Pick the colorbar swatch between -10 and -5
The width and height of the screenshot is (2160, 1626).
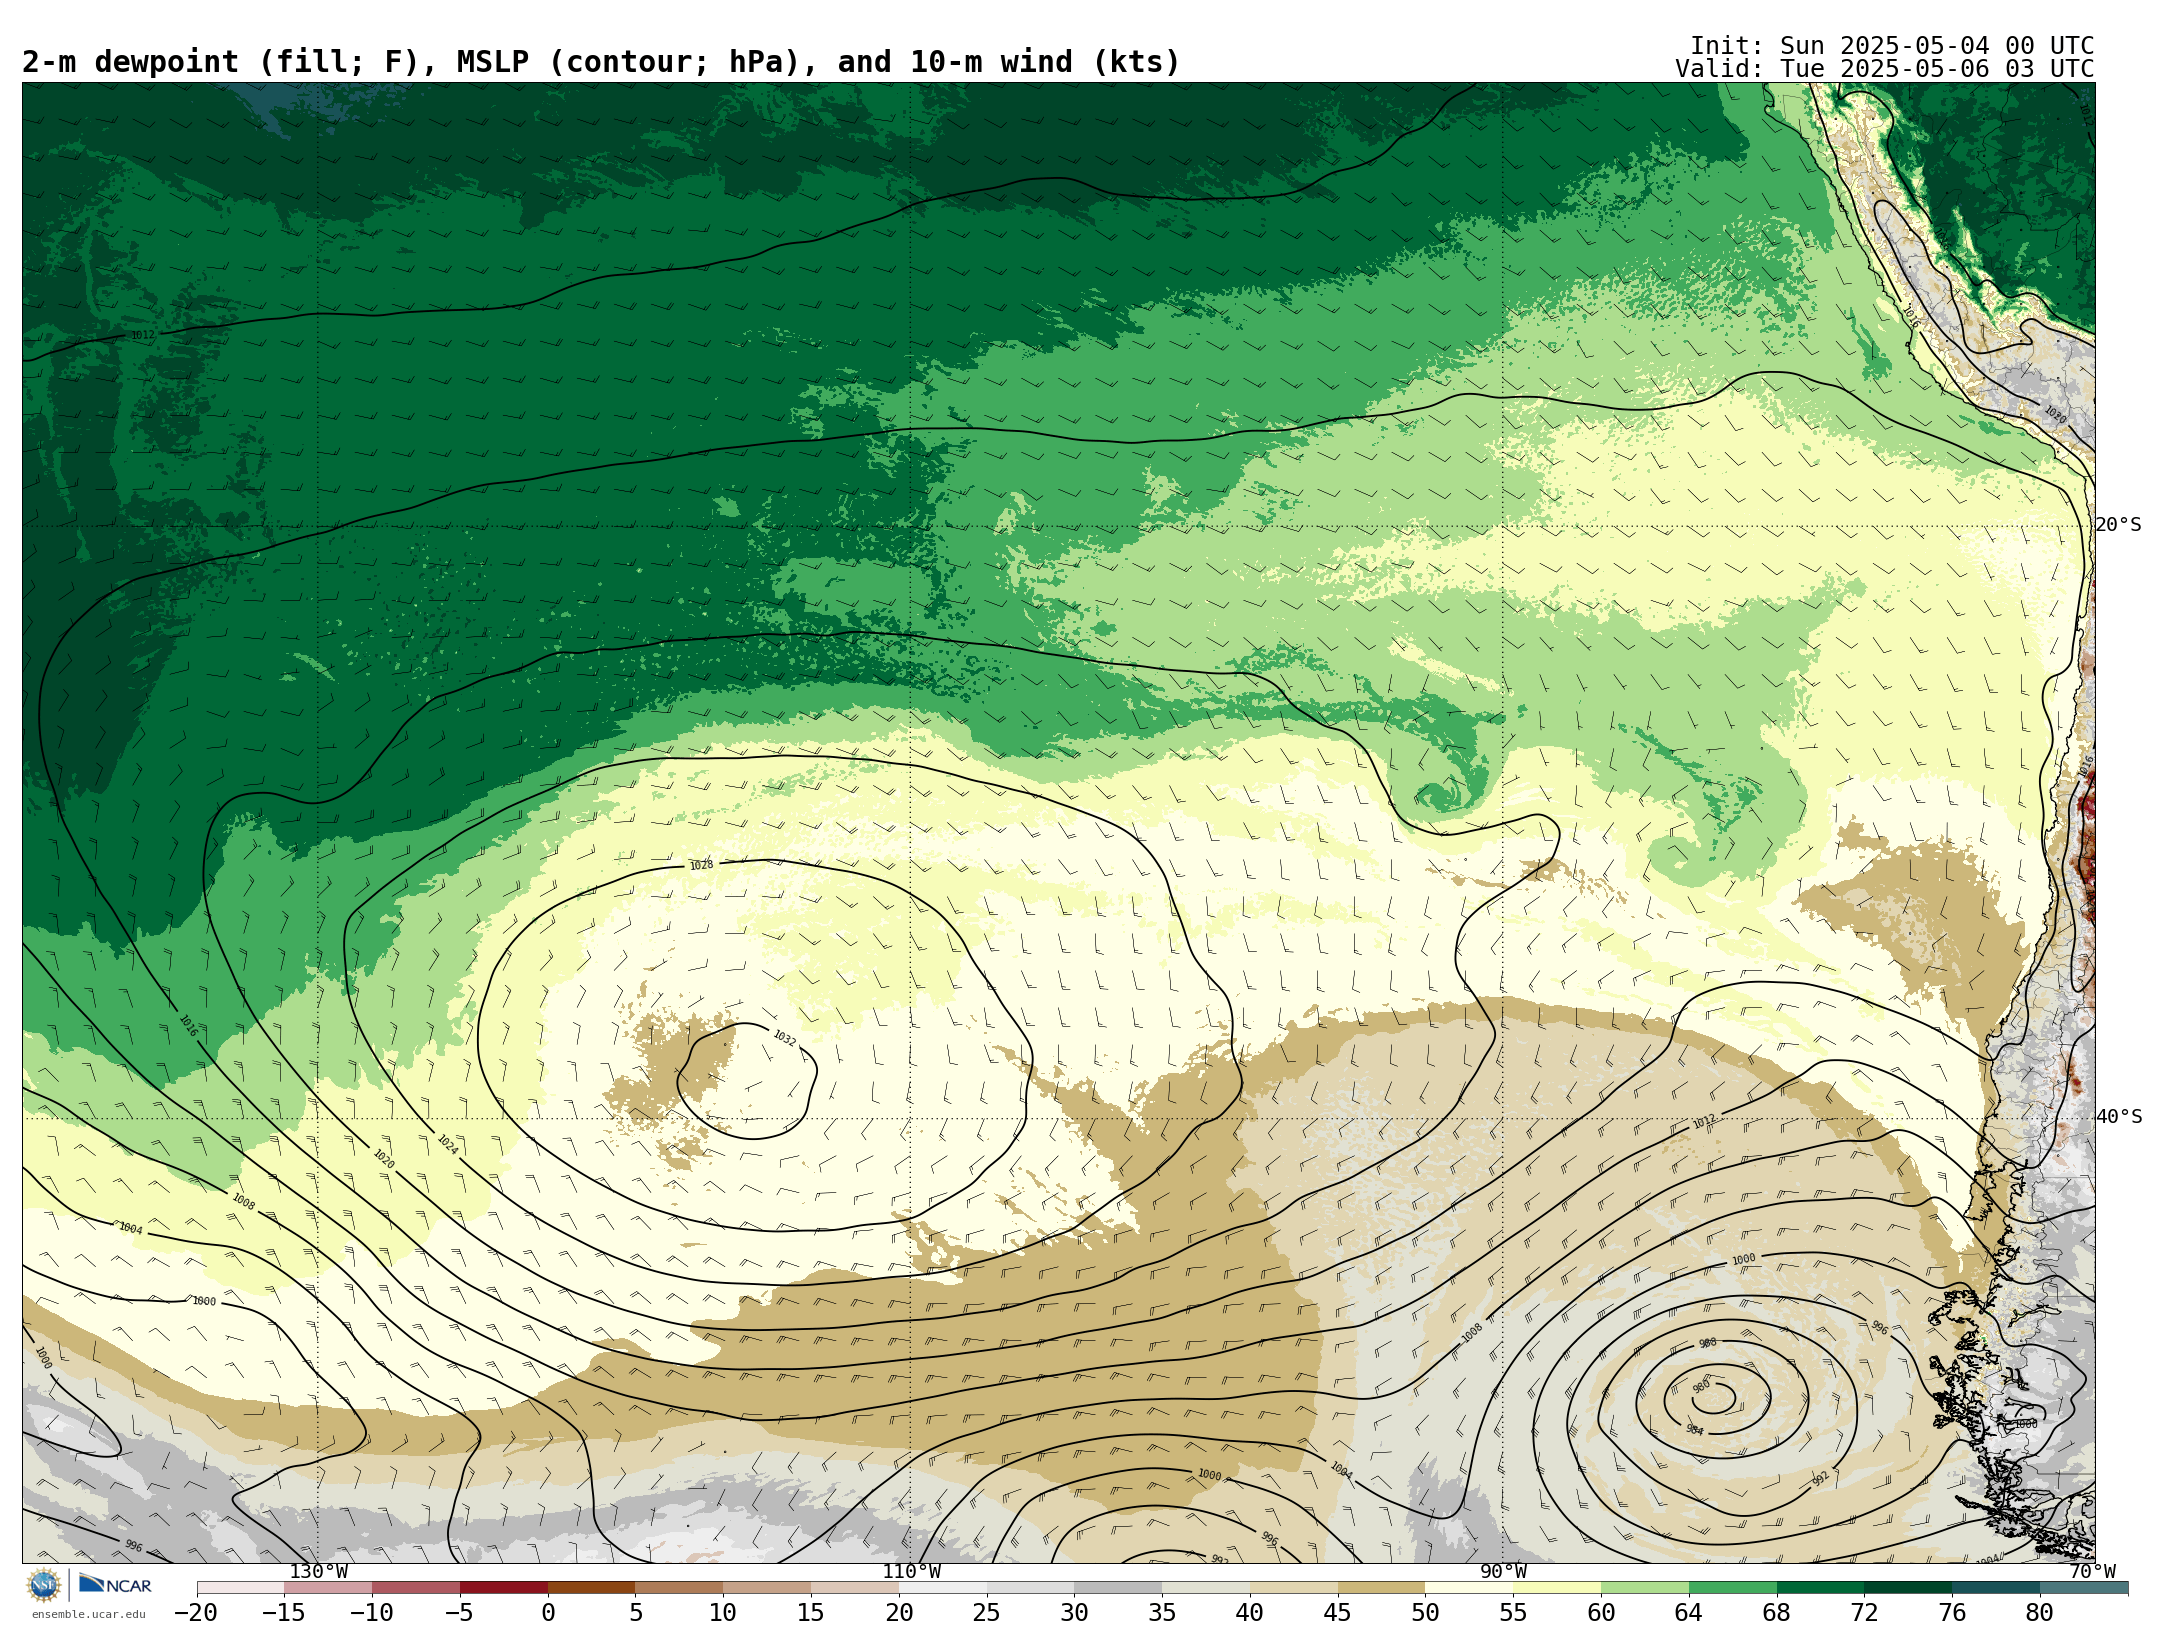point(416,1588)
